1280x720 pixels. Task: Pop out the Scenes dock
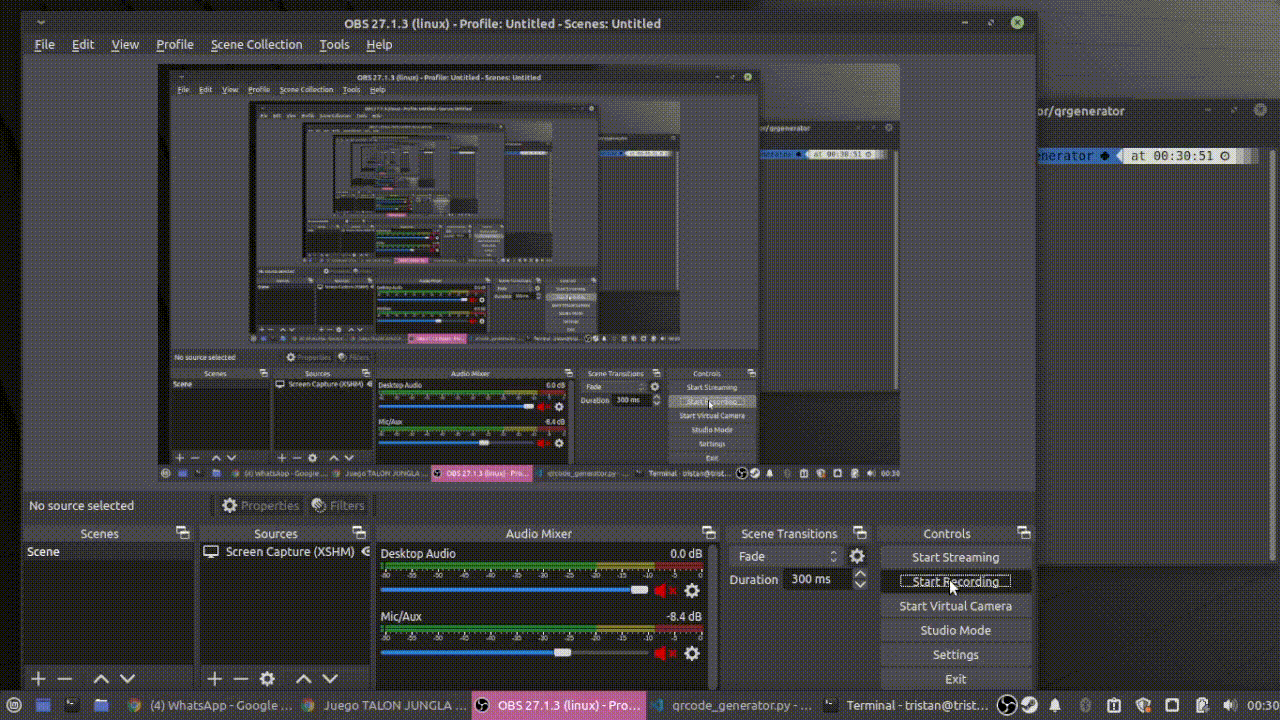pos(182,533)
